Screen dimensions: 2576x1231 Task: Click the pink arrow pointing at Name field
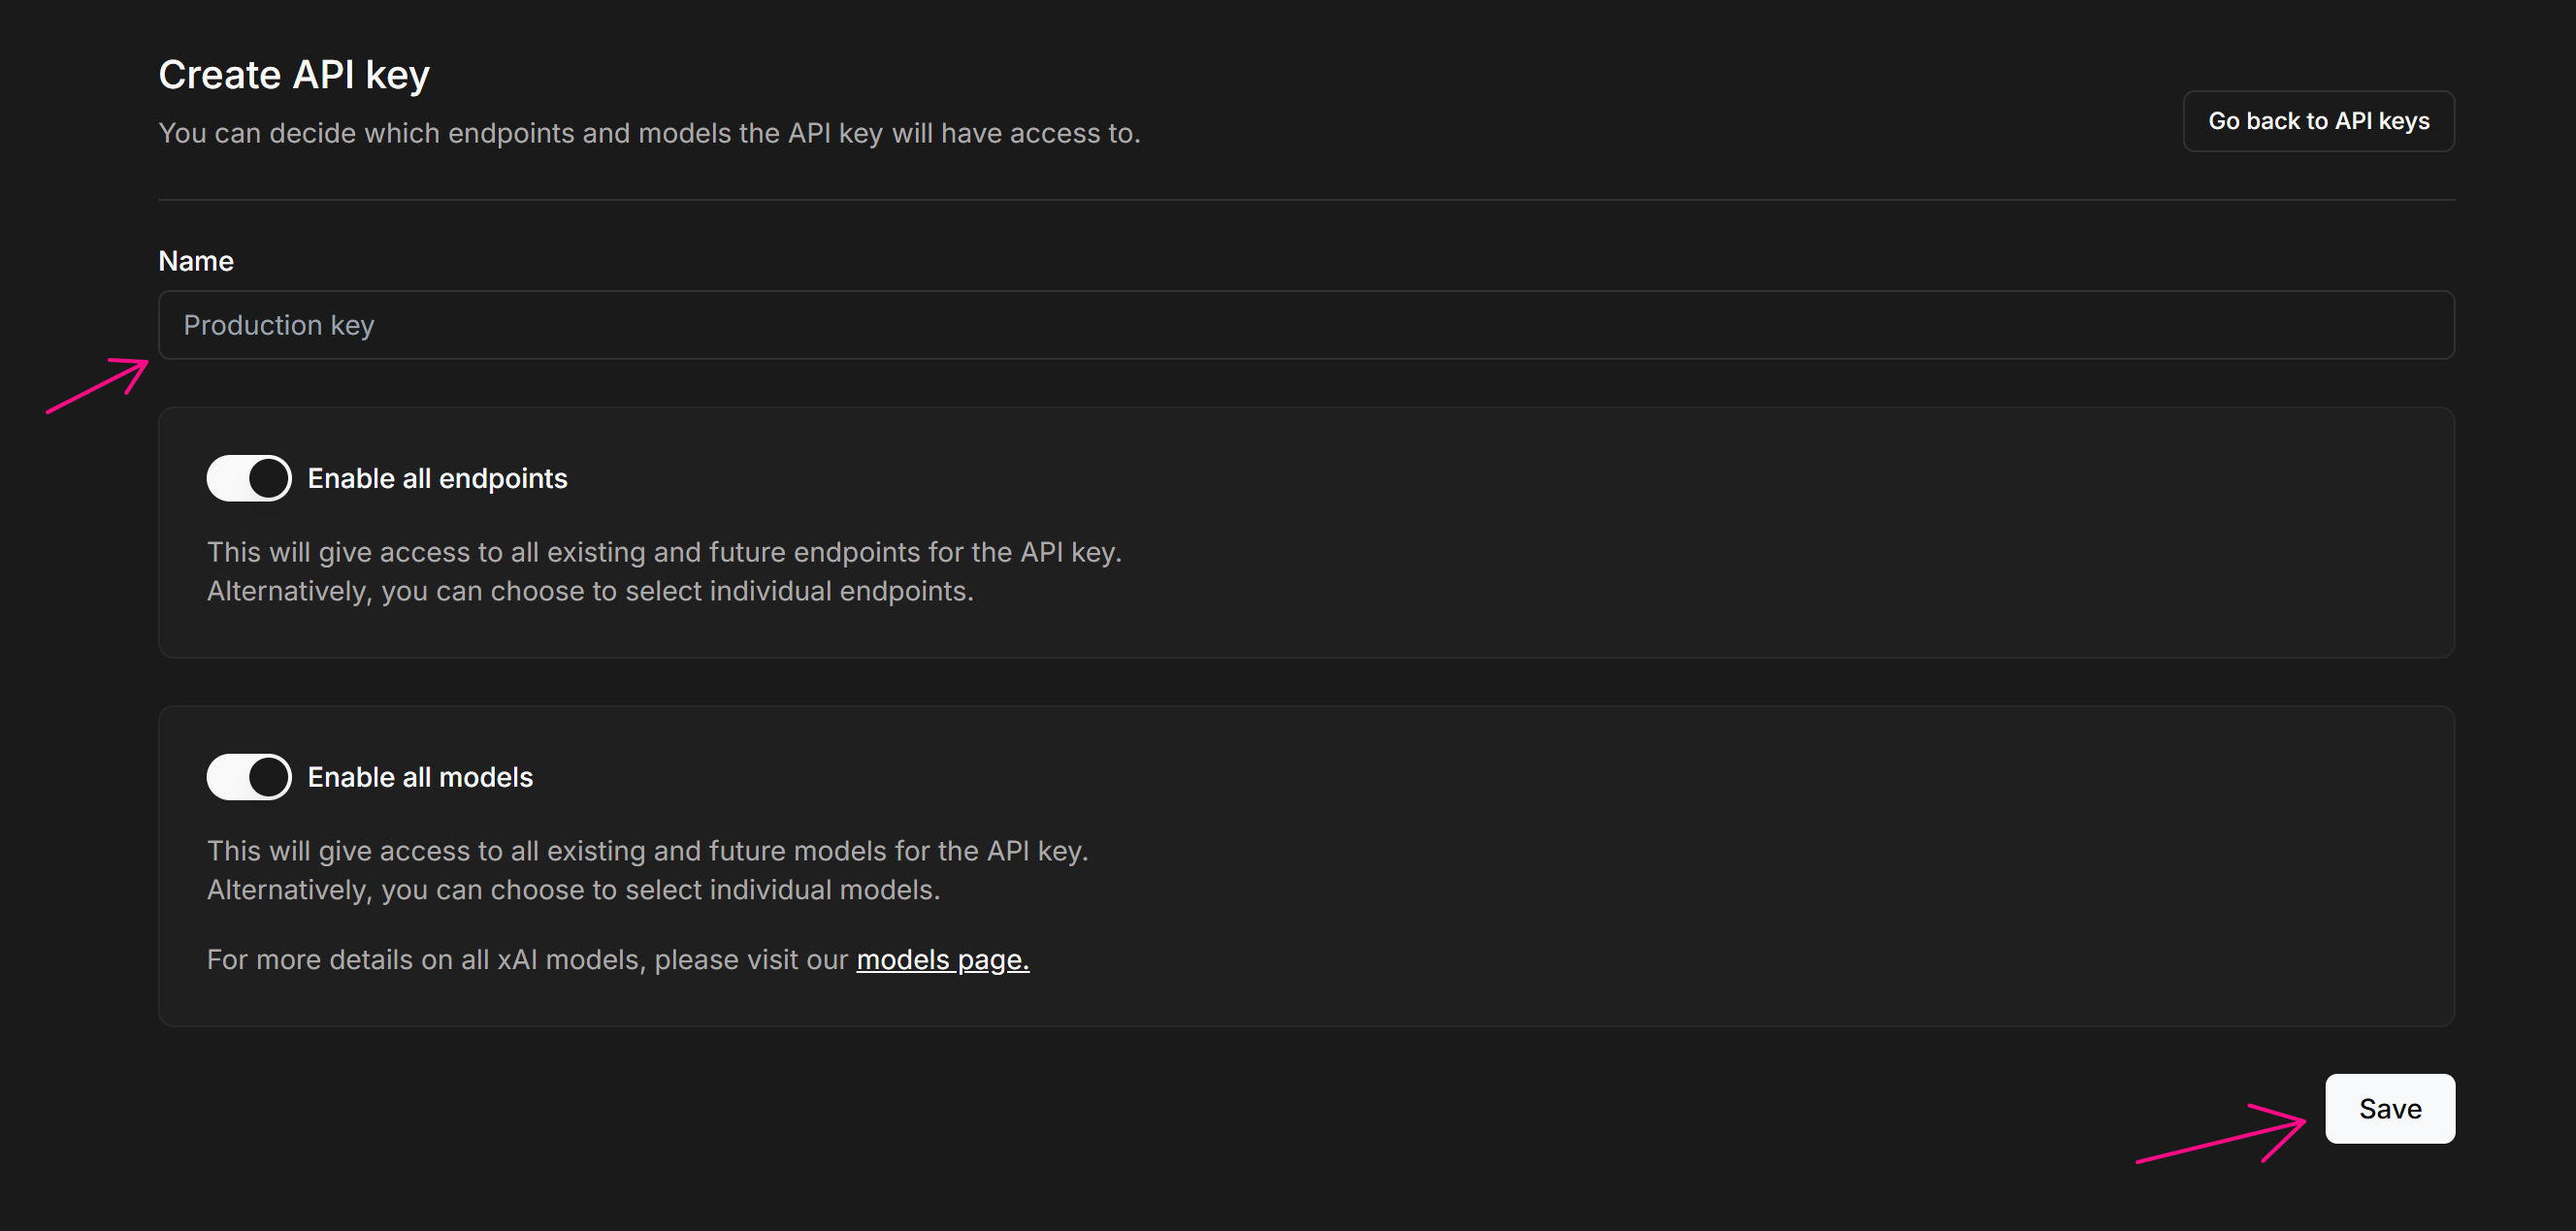click(x=98, y=384)
